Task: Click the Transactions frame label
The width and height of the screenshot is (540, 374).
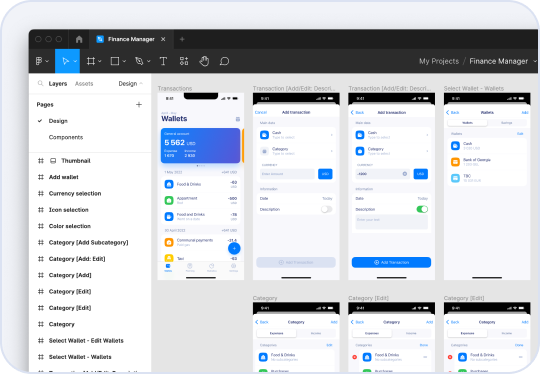Action: pos(175,89)
